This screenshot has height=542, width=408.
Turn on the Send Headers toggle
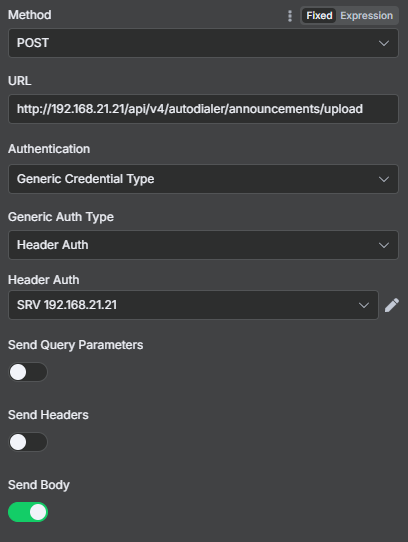click(x=28, y=442)
